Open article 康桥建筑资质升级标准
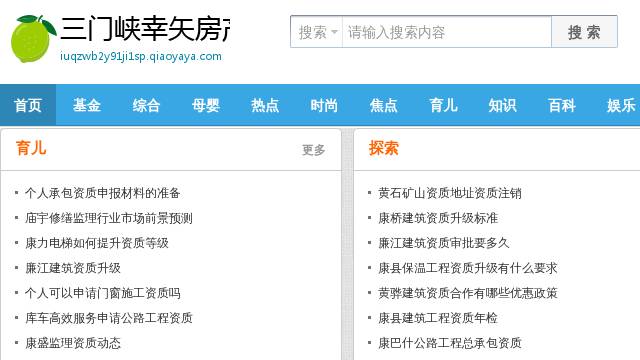This screenshot has width=640, height=360. (438, 218)
